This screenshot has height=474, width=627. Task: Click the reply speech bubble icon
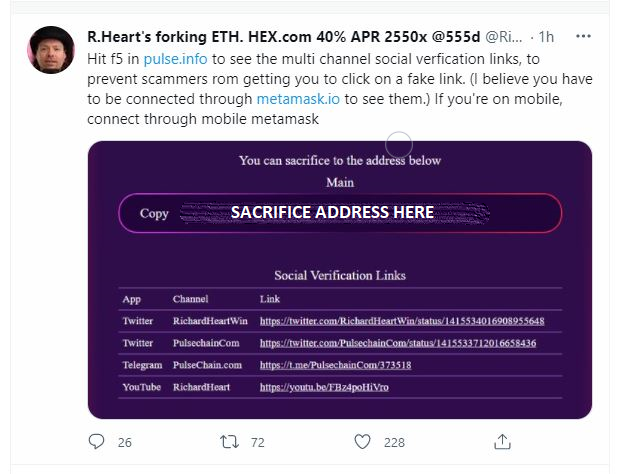96,442
